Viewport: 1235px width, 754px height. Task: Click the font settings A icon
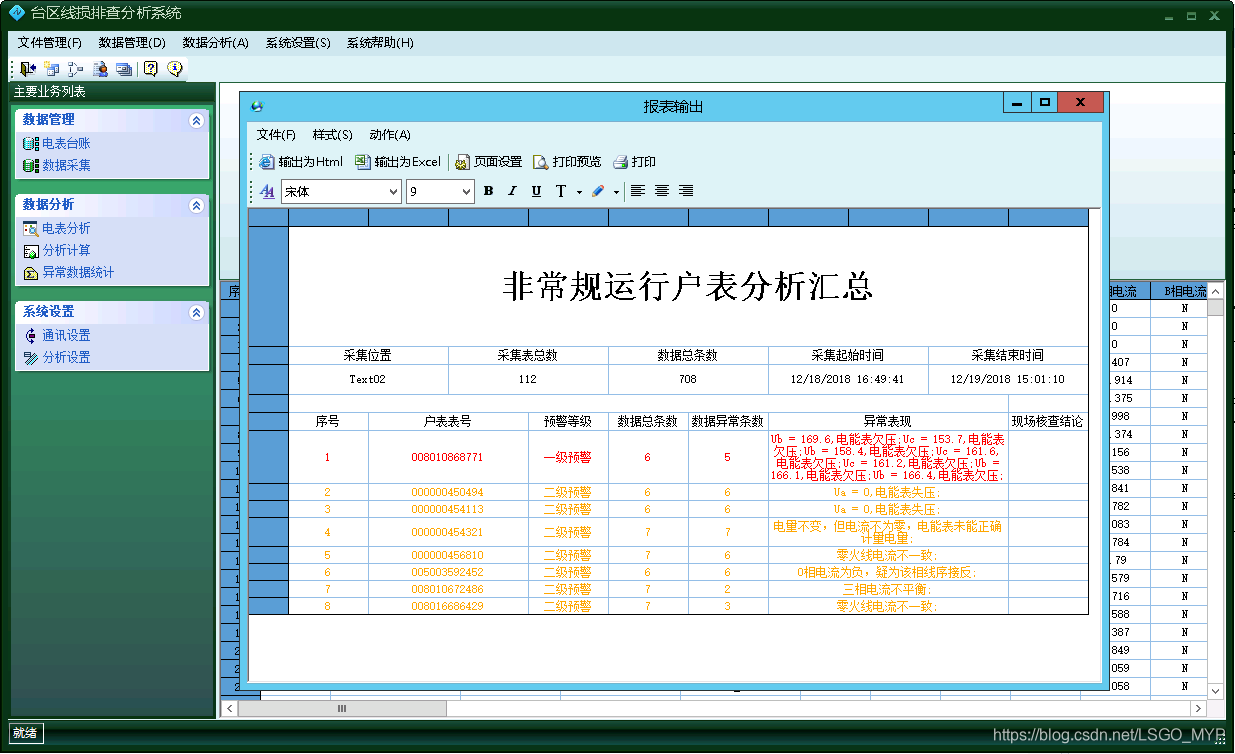pos(265,191)
